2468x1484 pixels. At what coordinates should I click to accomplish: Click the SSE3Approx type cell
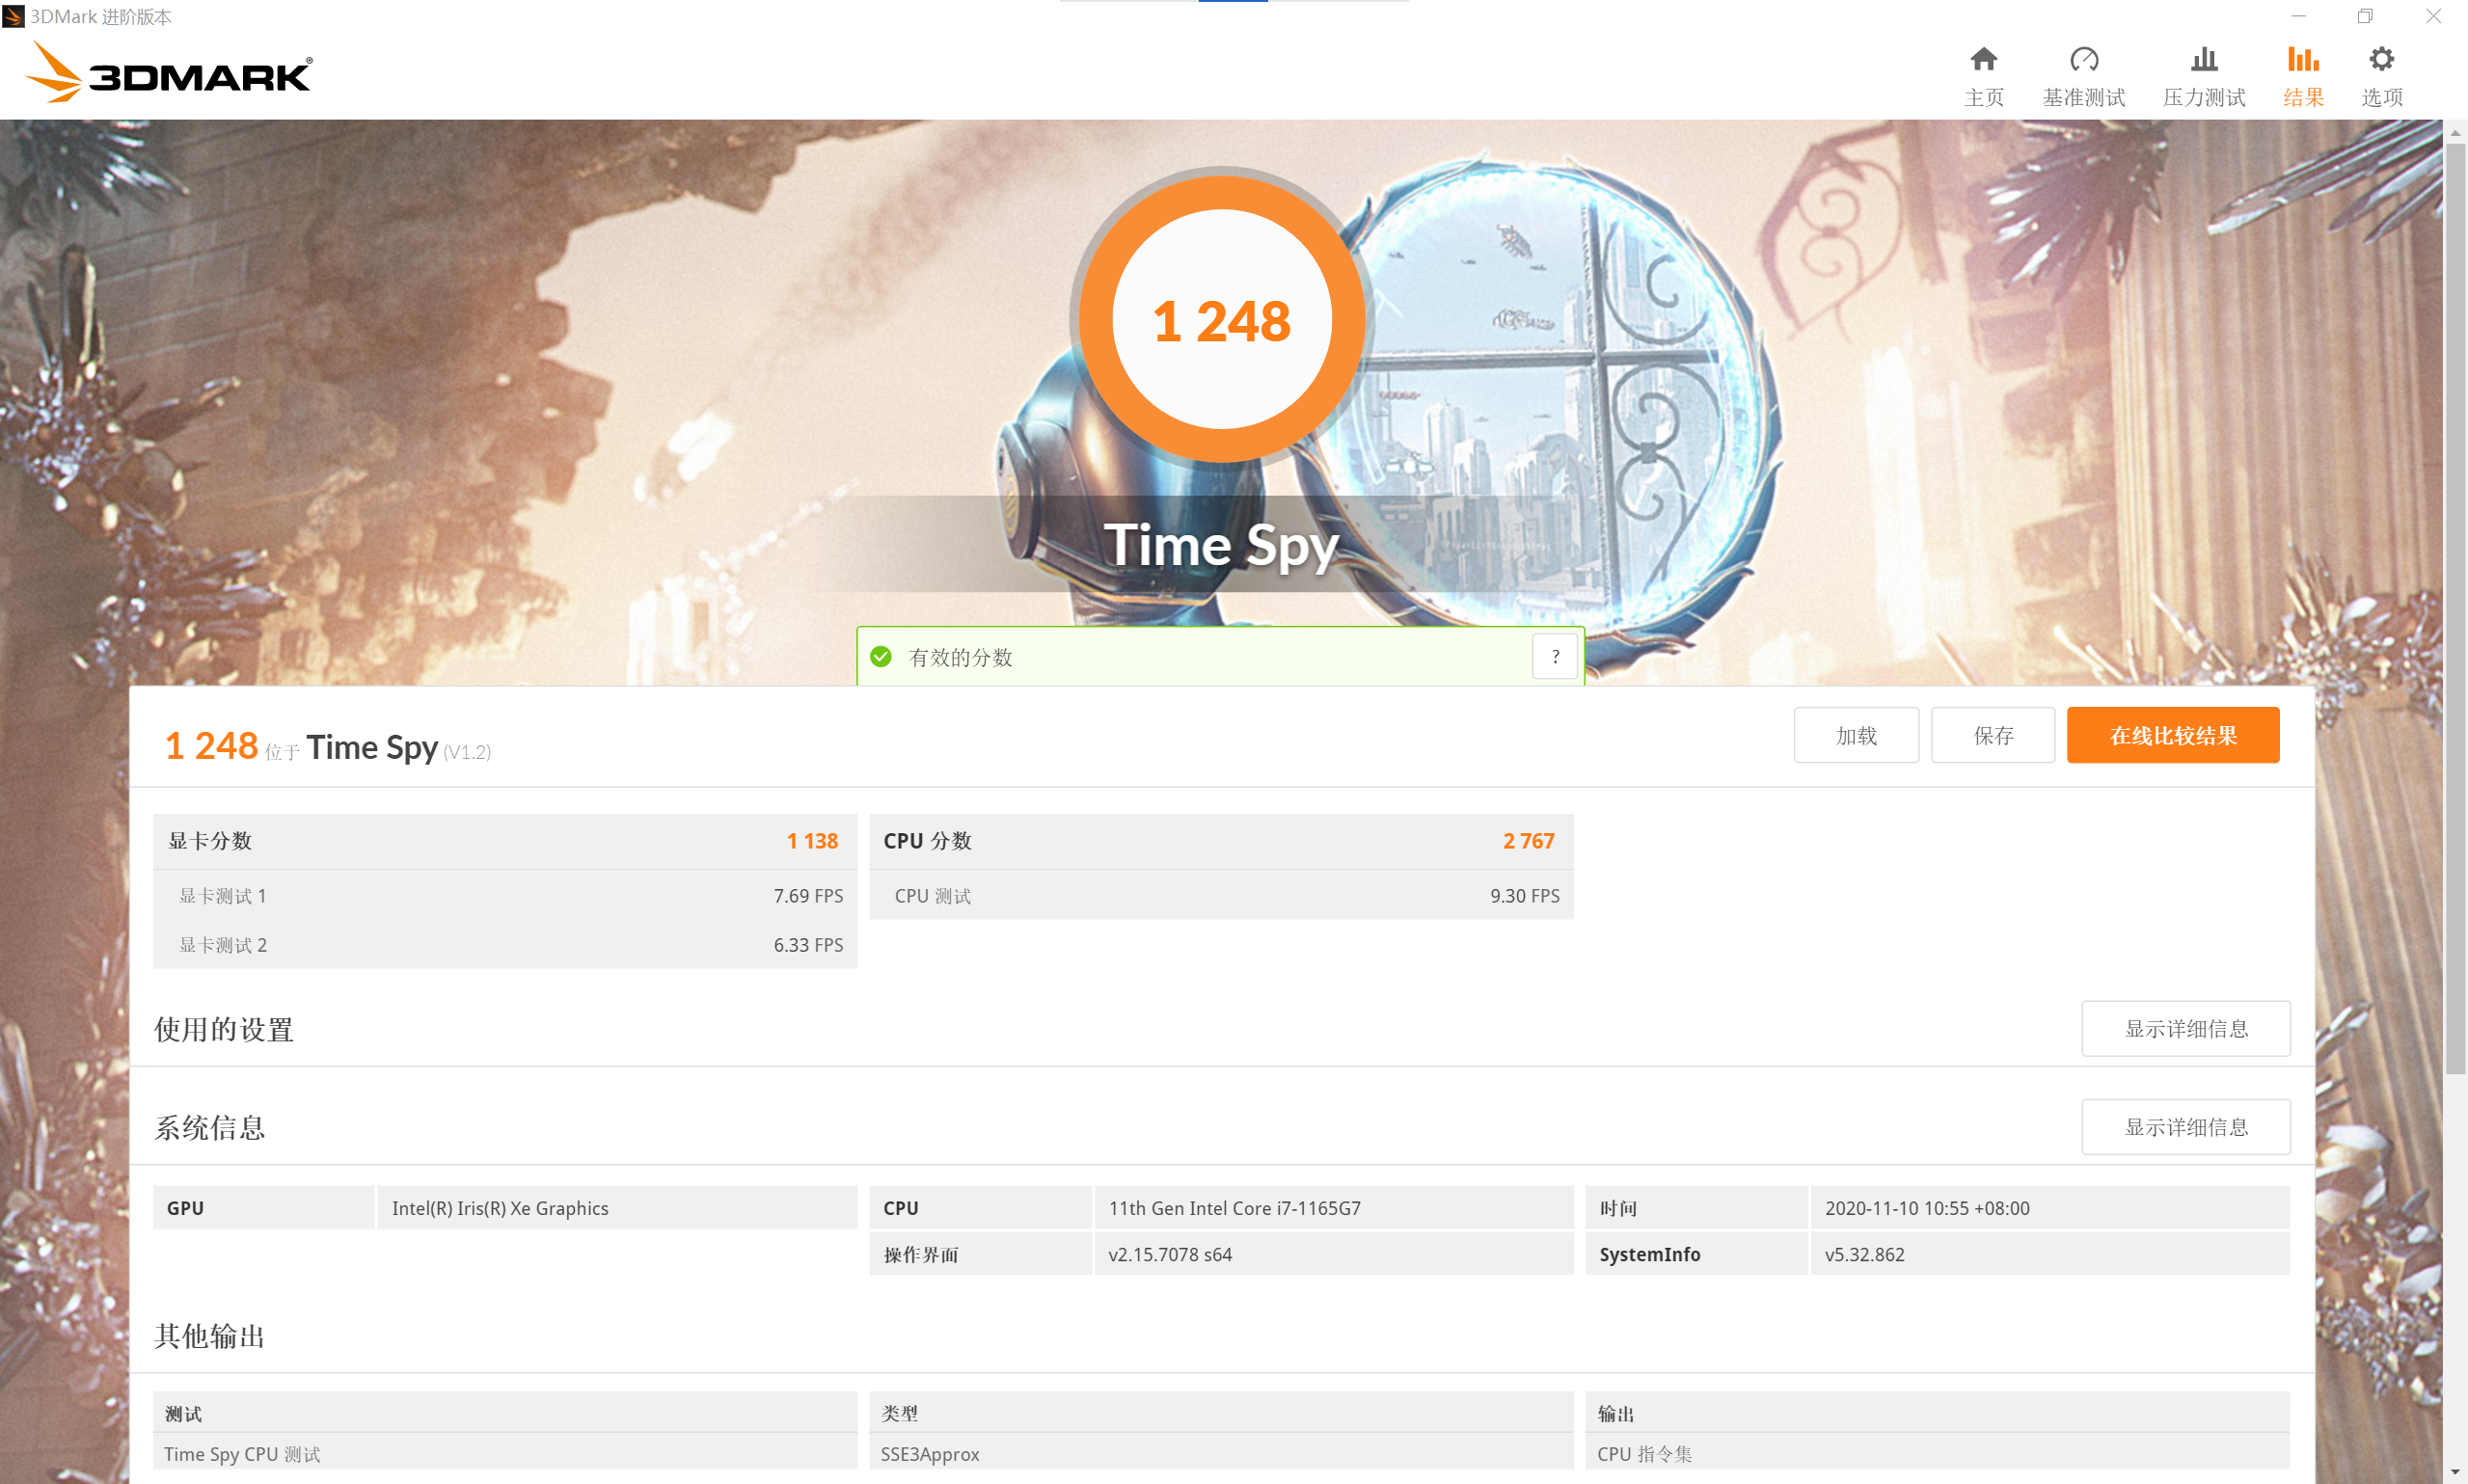click(1221, 1453)
